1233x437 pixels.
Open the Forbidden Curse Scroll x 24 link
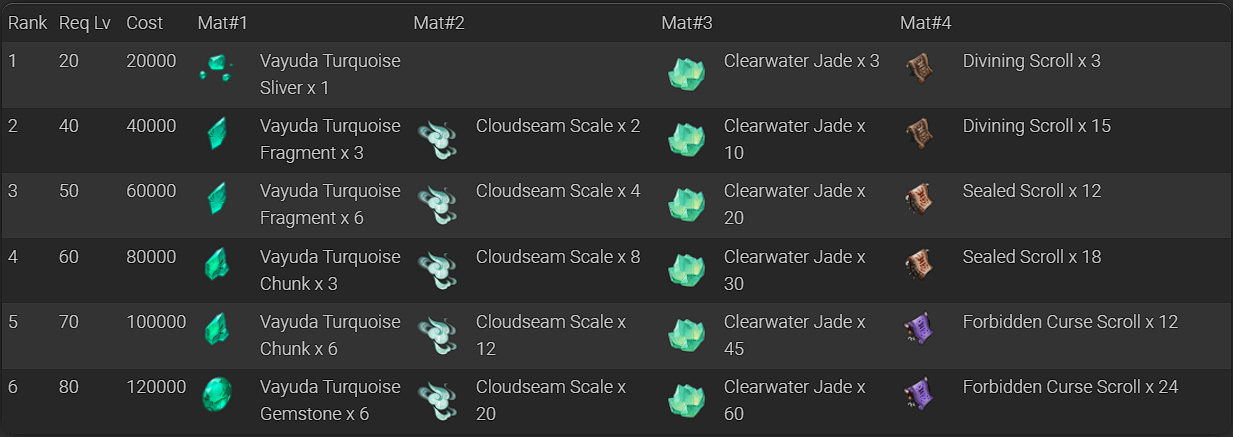pyautogui.click(x=1070, y=387)
